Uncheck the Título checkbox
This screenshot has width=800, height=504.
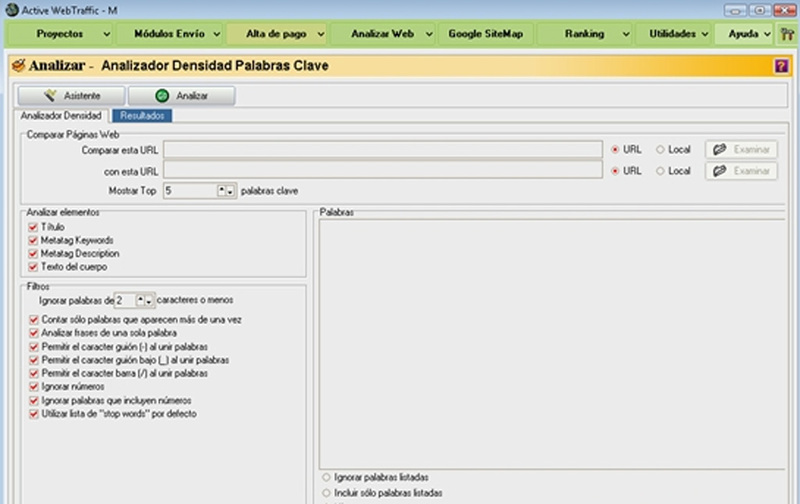click(35, 228)
